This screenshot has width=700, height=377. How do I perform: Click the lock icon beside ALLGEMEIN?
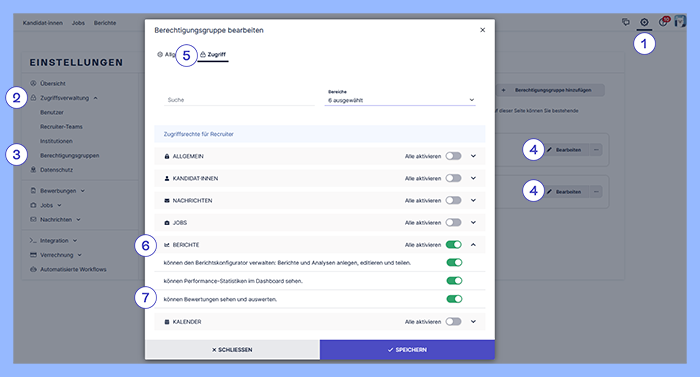point(167,156)
